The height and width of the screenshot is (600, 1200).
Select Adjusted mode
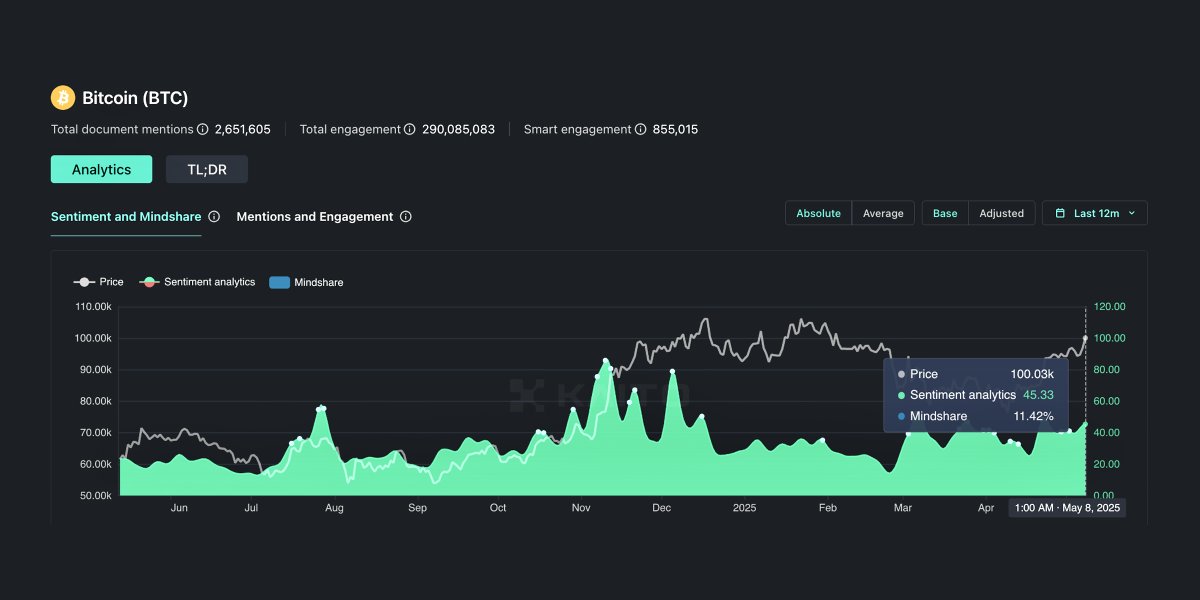1001,213
